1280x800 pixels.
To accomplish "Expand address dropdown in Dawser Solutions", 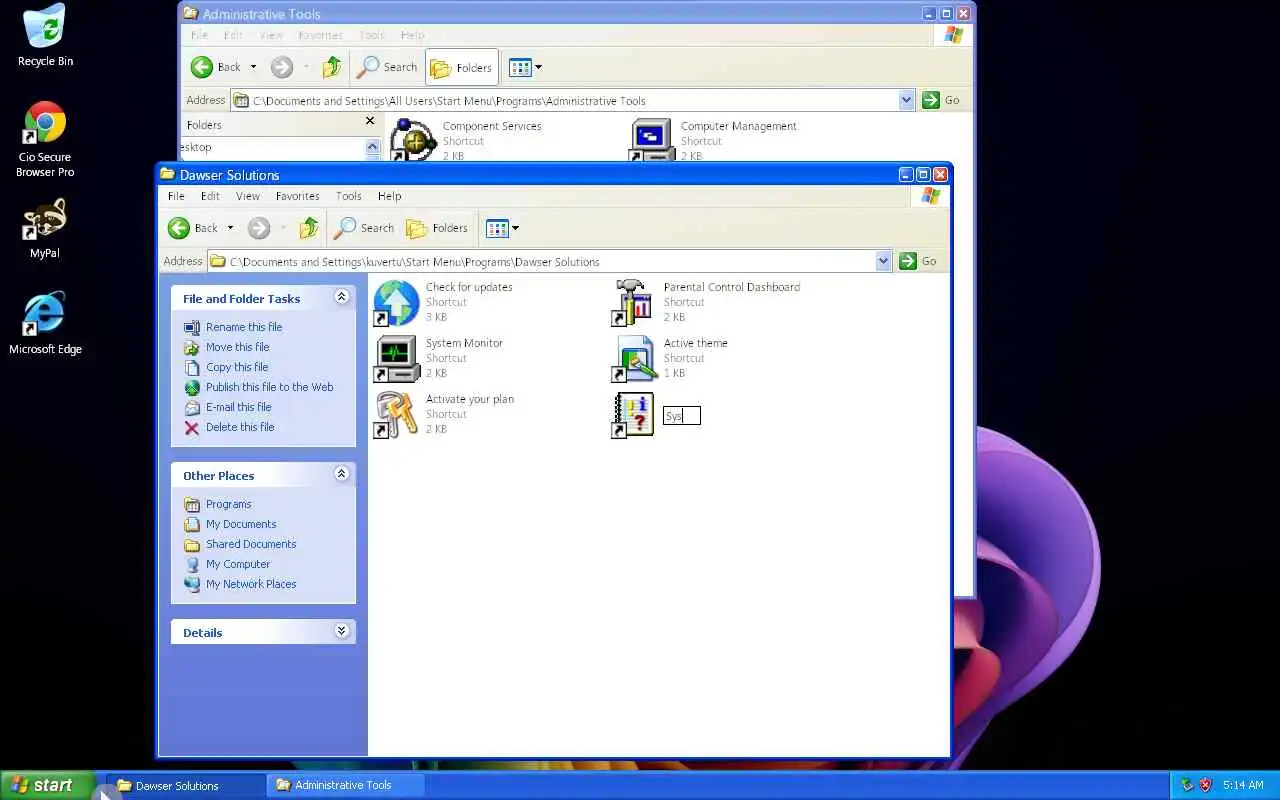I will (x=883, y=261).
